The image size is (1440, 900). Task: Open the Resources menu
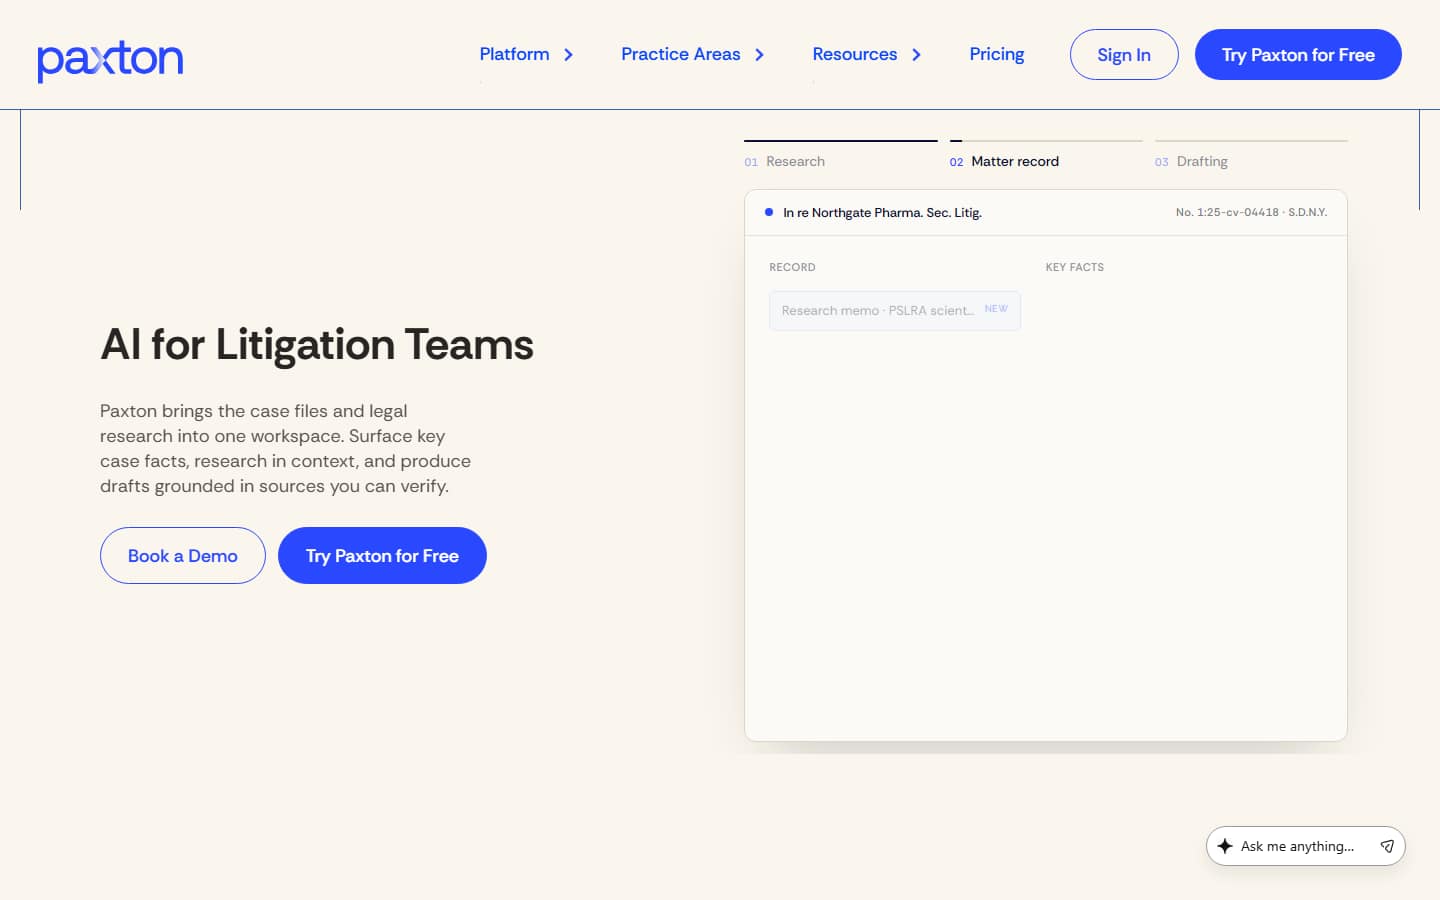pyautogui.click(x=855, y=54)
